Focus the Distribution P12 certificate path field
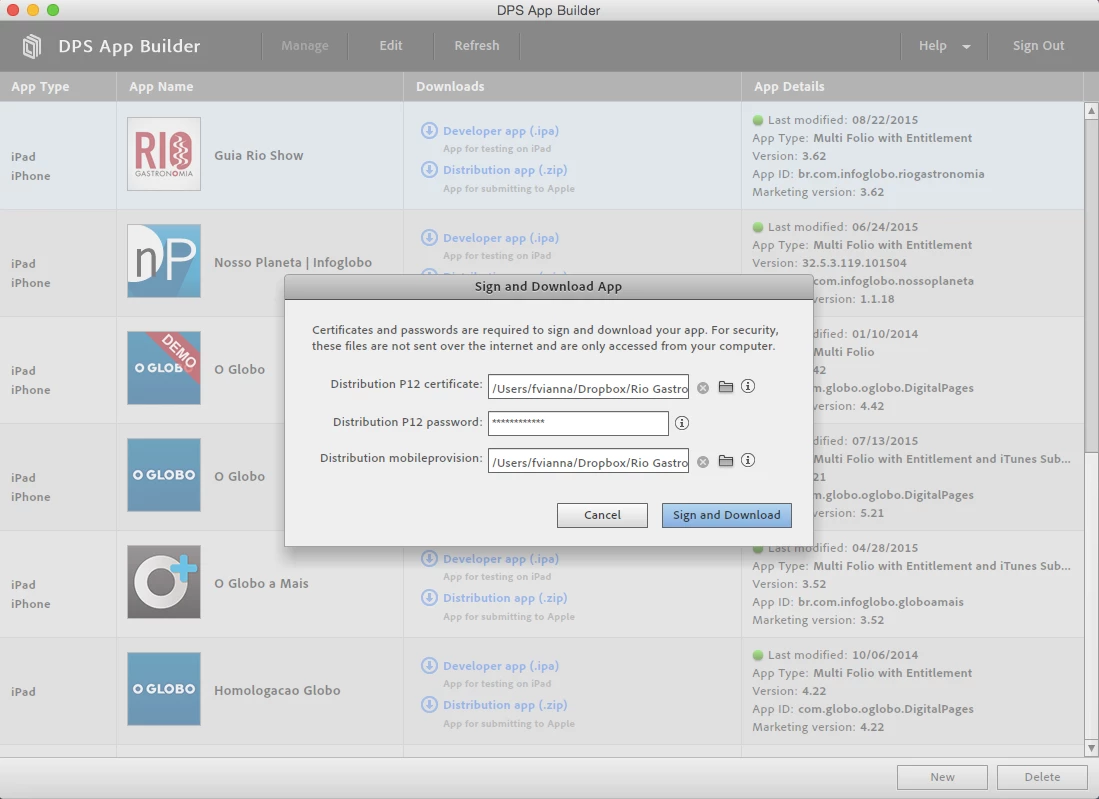The width and height of the screenshot is (1099, 799). tap(588, 387)
